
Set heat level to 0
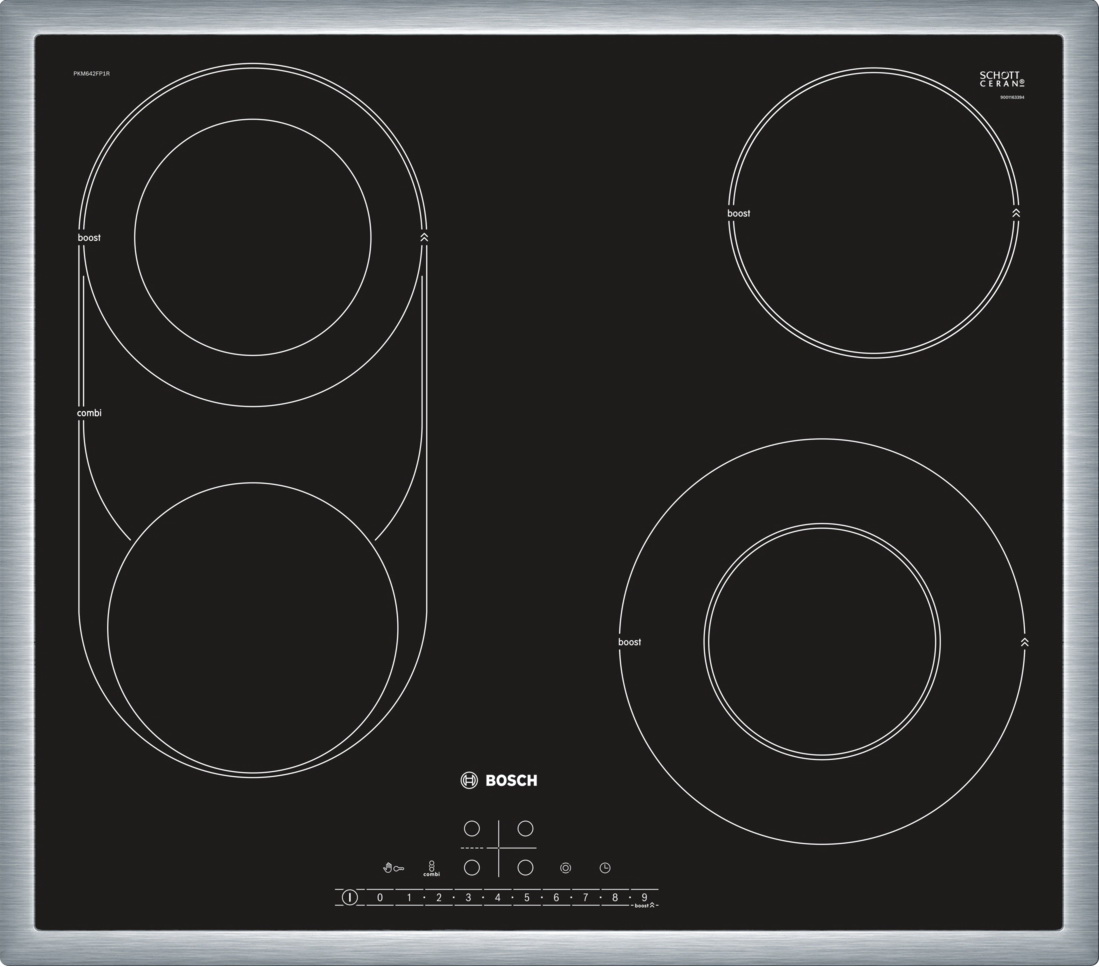[x=380, y=898]
